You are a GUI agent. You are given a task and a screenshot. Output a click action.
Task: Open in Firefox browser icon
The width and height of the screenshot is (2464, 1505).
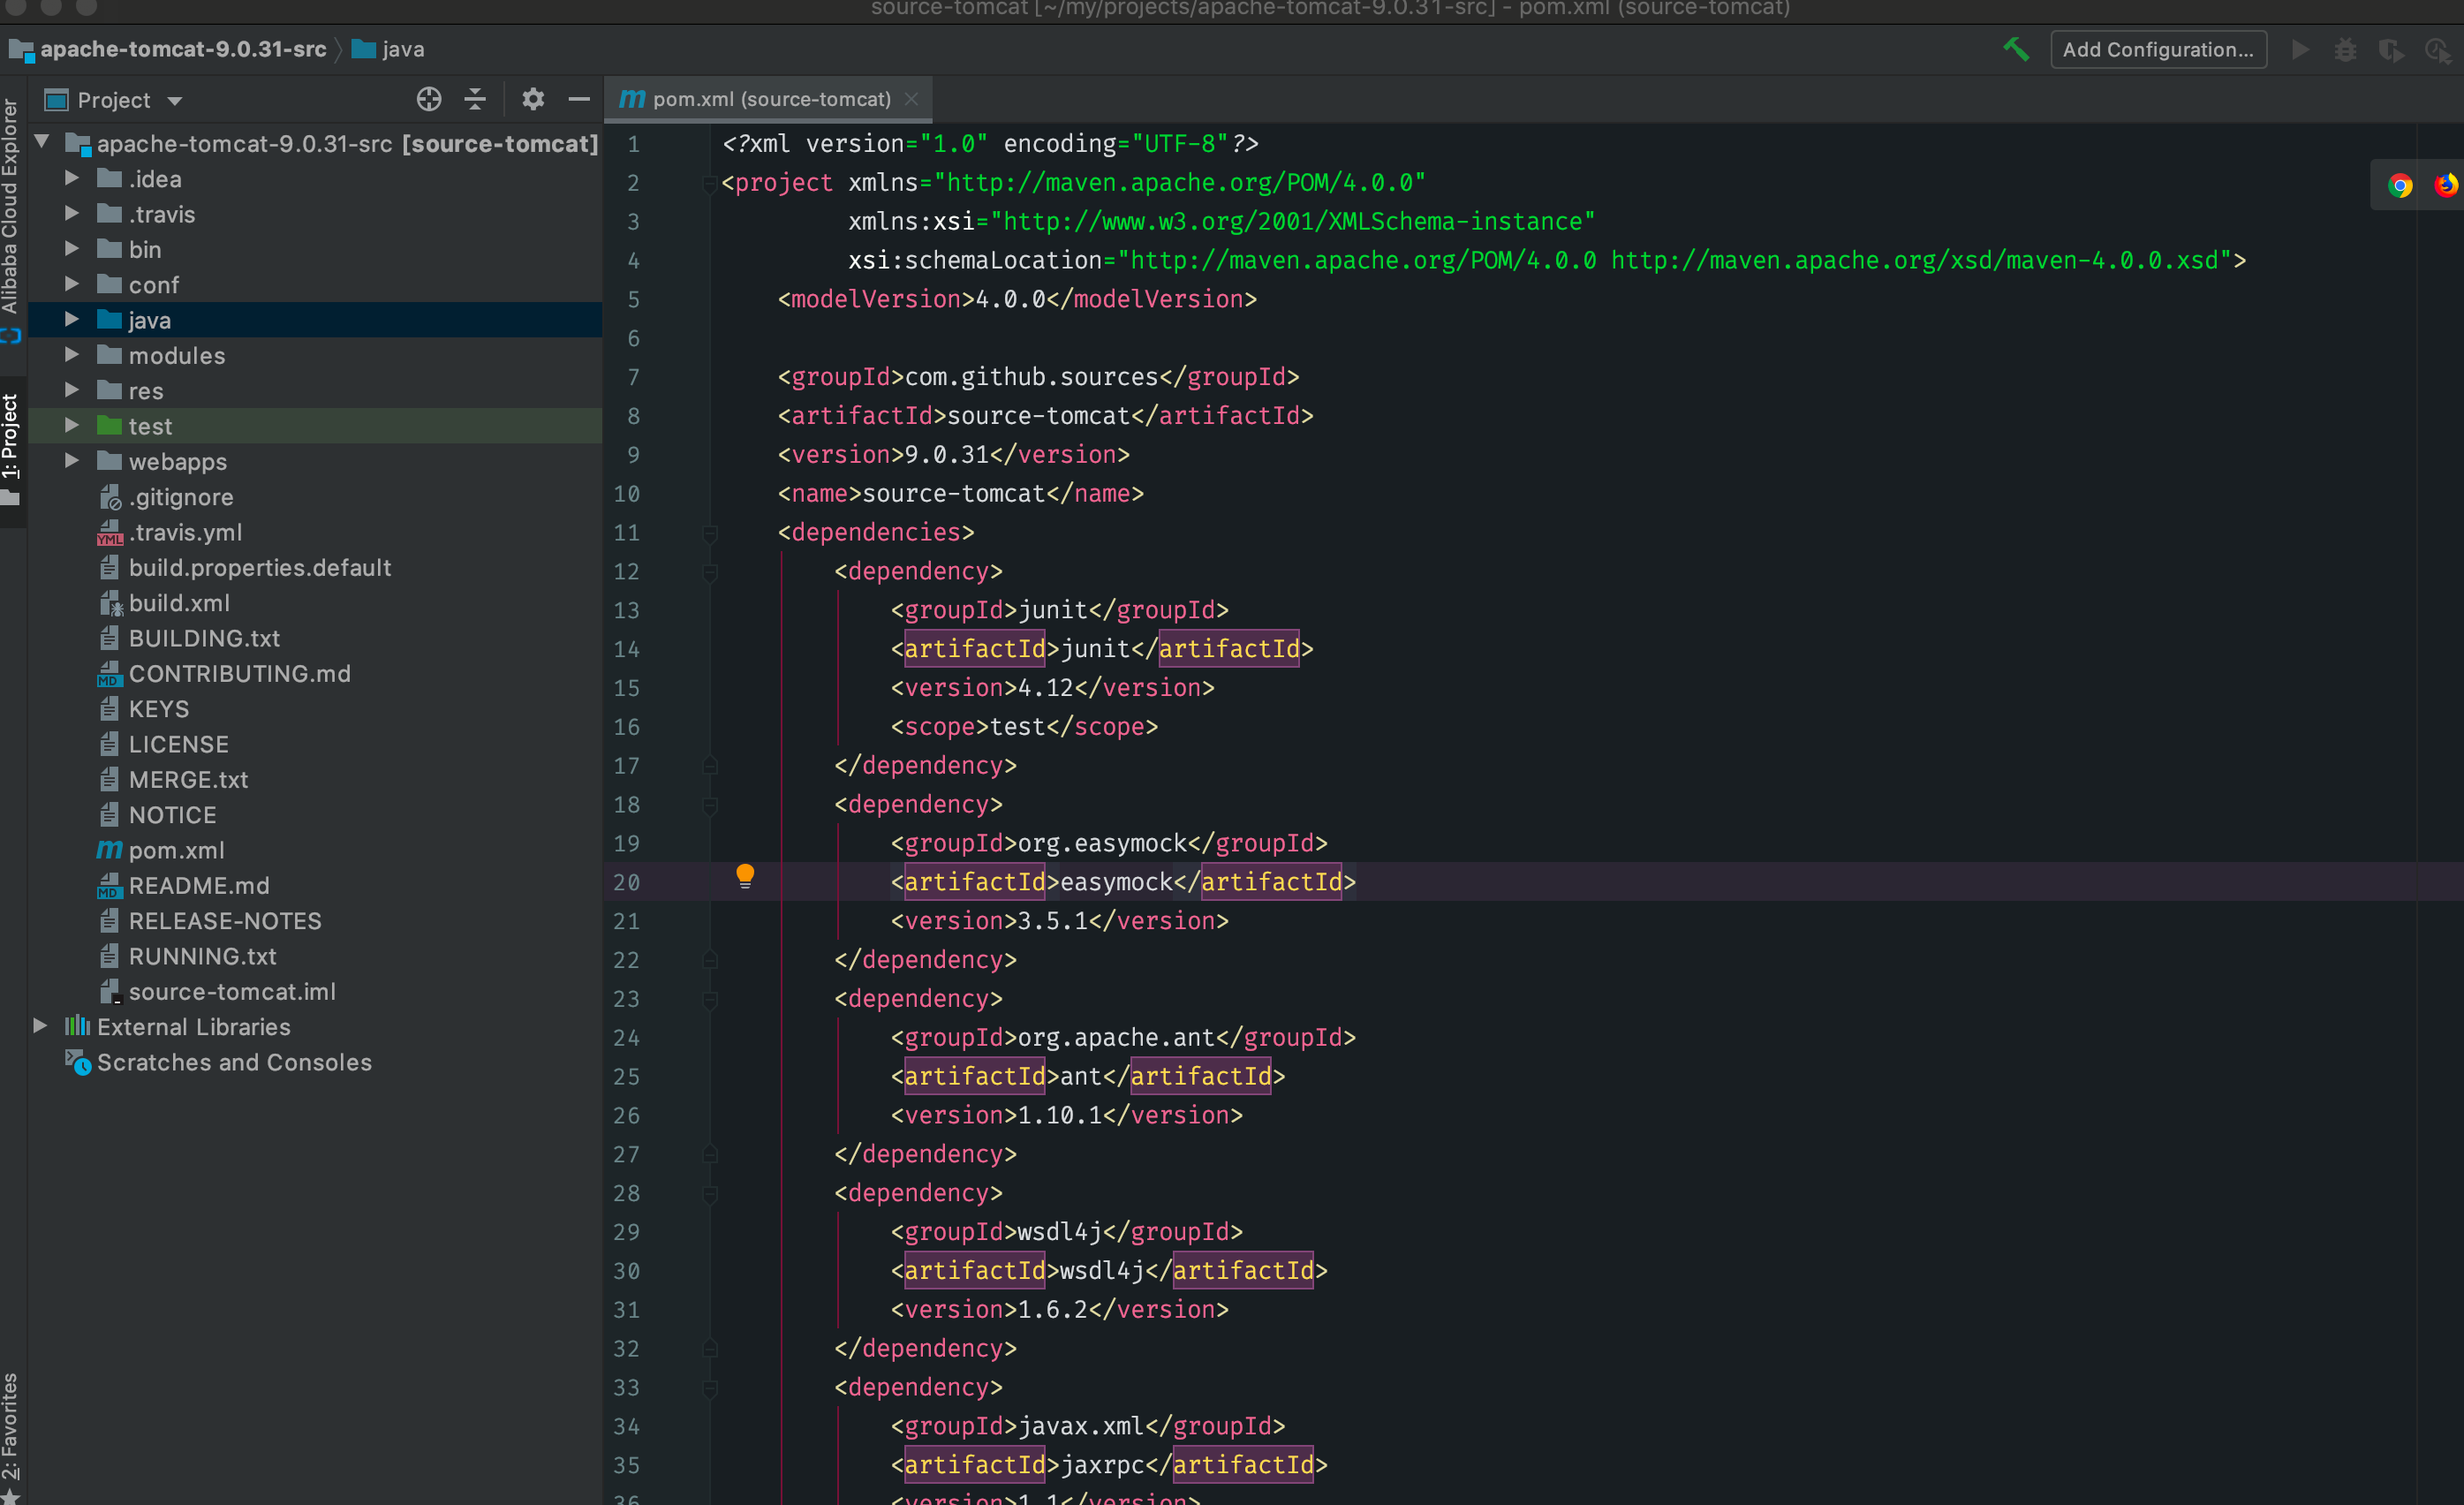tap(2446, 185)
